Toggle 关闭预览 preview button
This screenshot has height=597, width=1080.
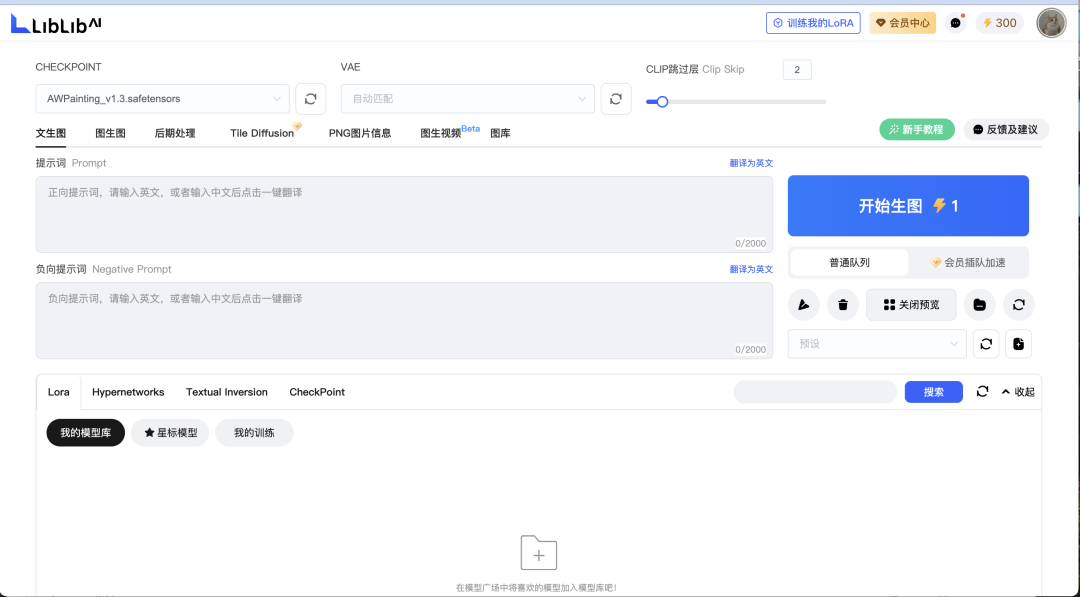(x=911, y=305)
